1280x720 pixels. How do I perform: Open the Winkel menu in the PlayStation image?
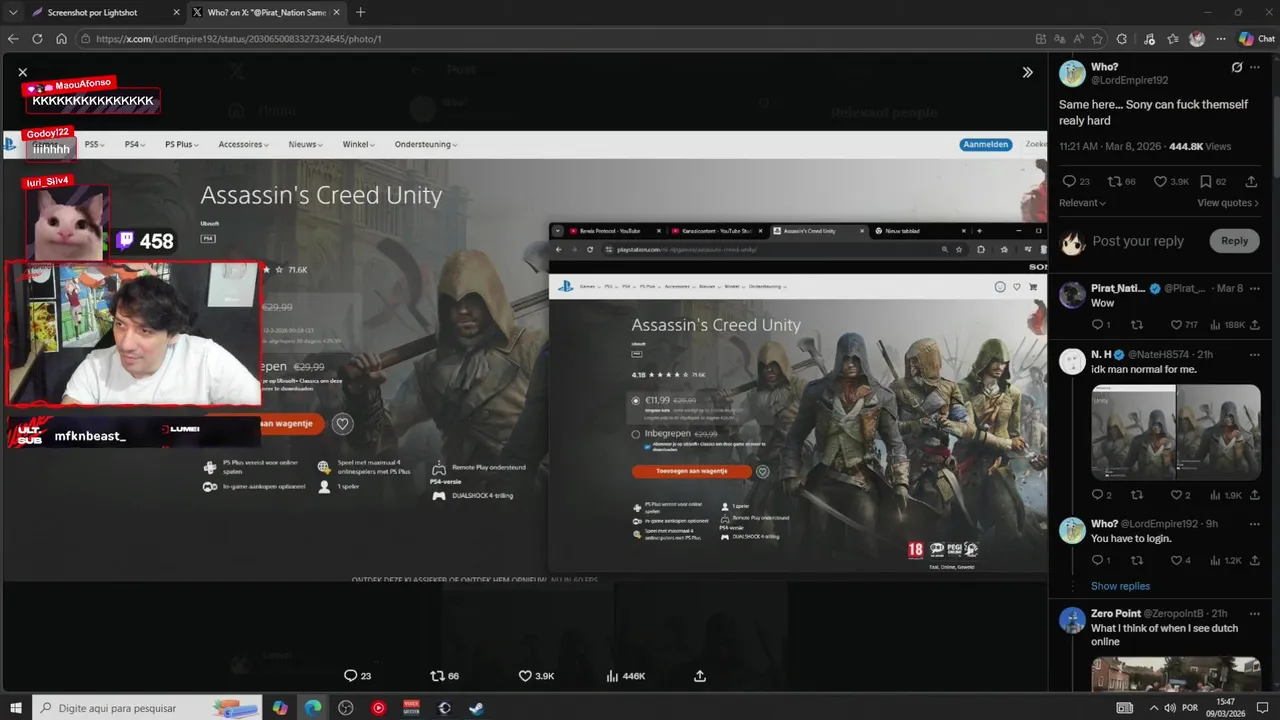click(359, 144)
